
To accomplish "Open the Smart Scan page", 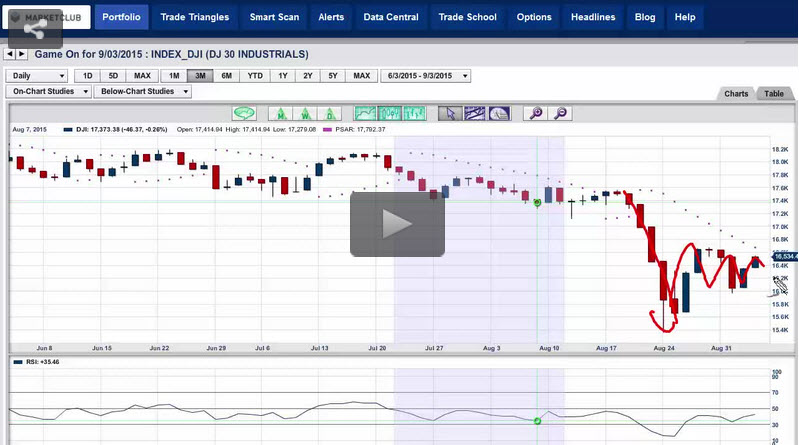I will click(273, 17).
